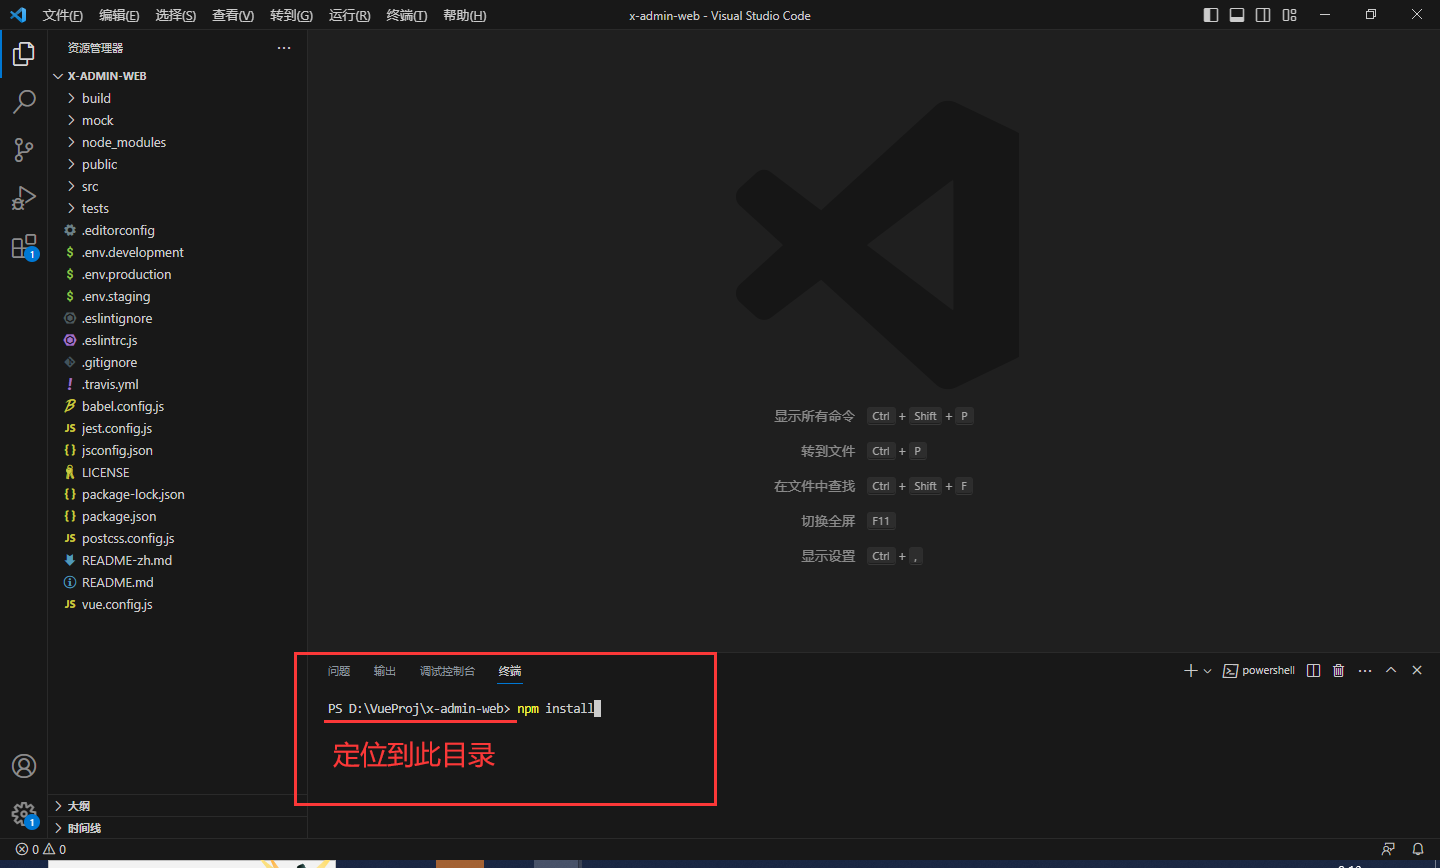Open the vue.config.js file
Screen dimensions: 1440x868
coord(177,604)
